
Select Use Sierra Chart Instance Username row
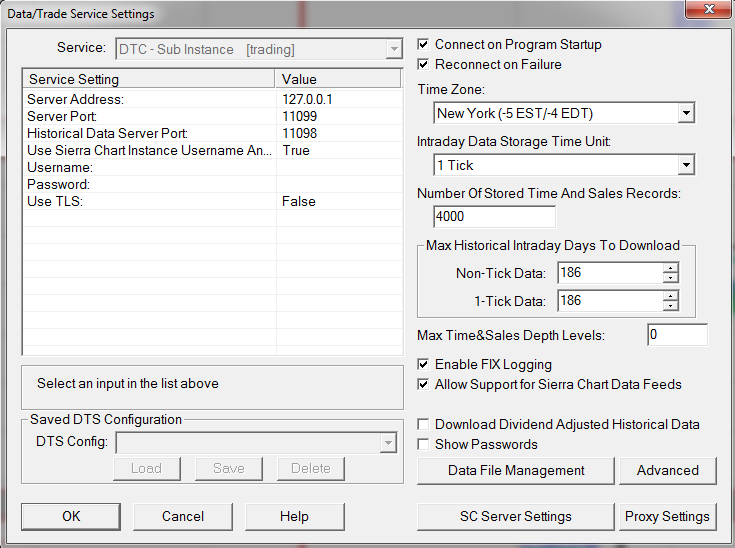click(x=213, y=150)
